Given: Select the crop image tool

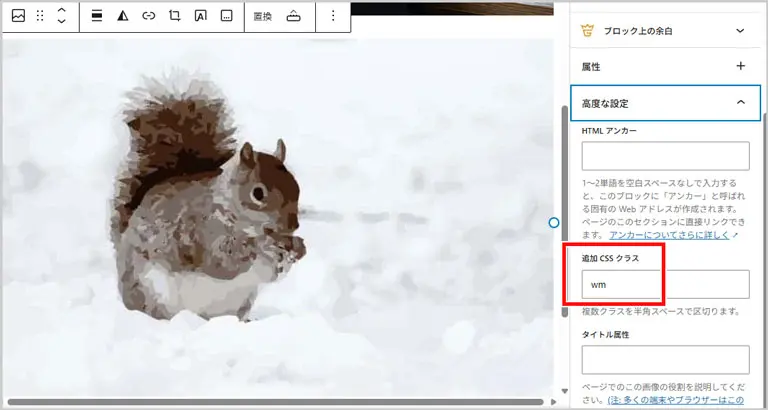Looking at the screenshot, I should coord(175,16).
